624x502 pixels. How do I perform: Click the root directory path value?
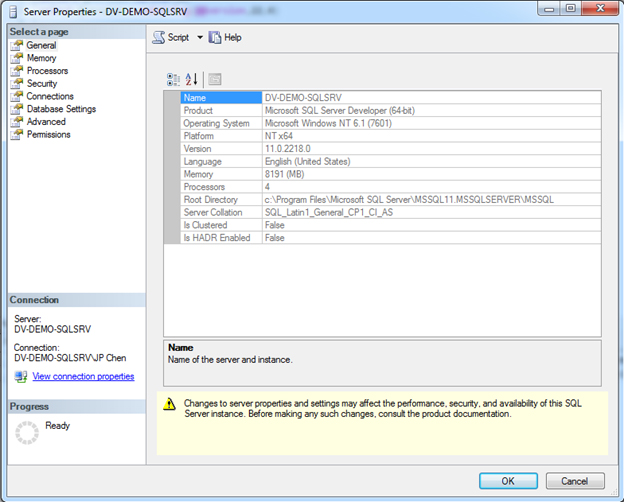(409, 200)
